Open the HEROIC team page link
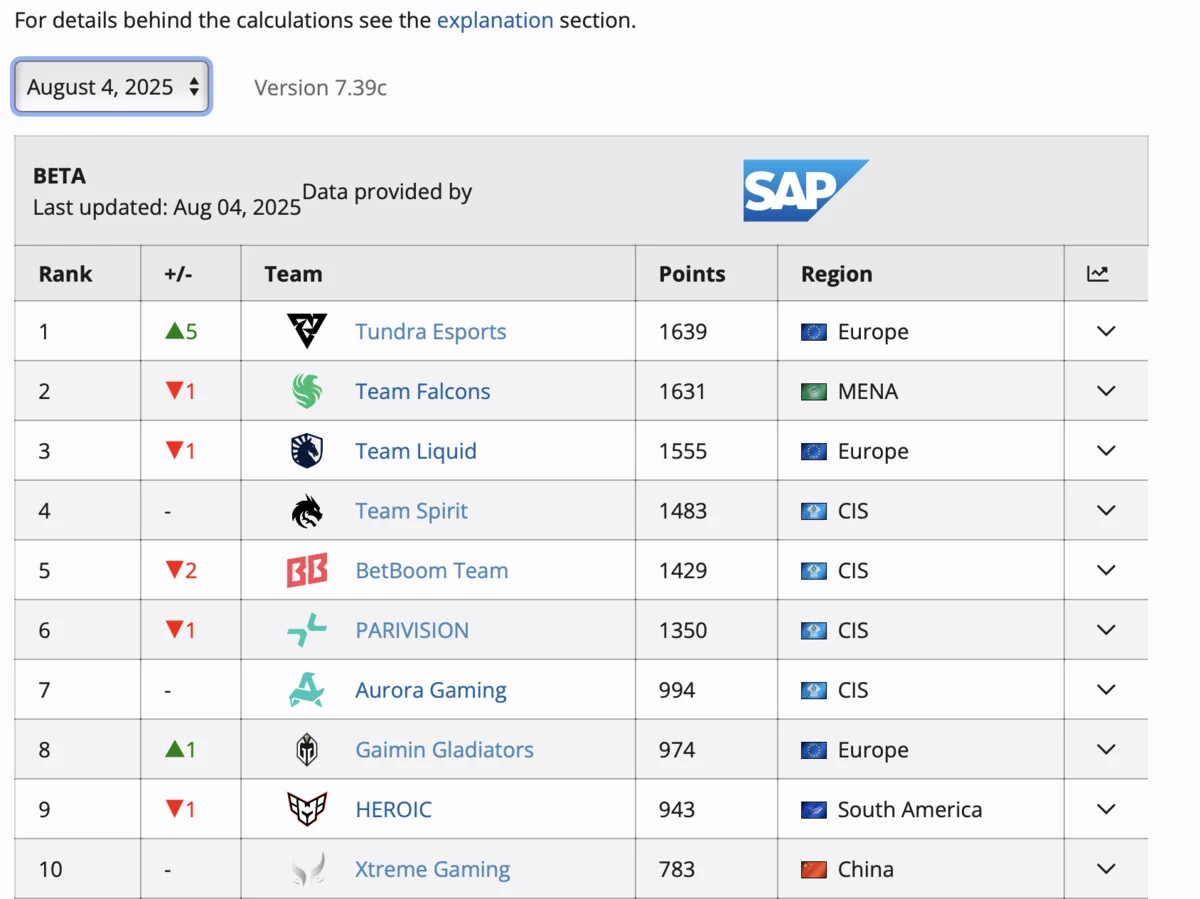Viewport: 1200px width, 899px height. tap(393, 810)
